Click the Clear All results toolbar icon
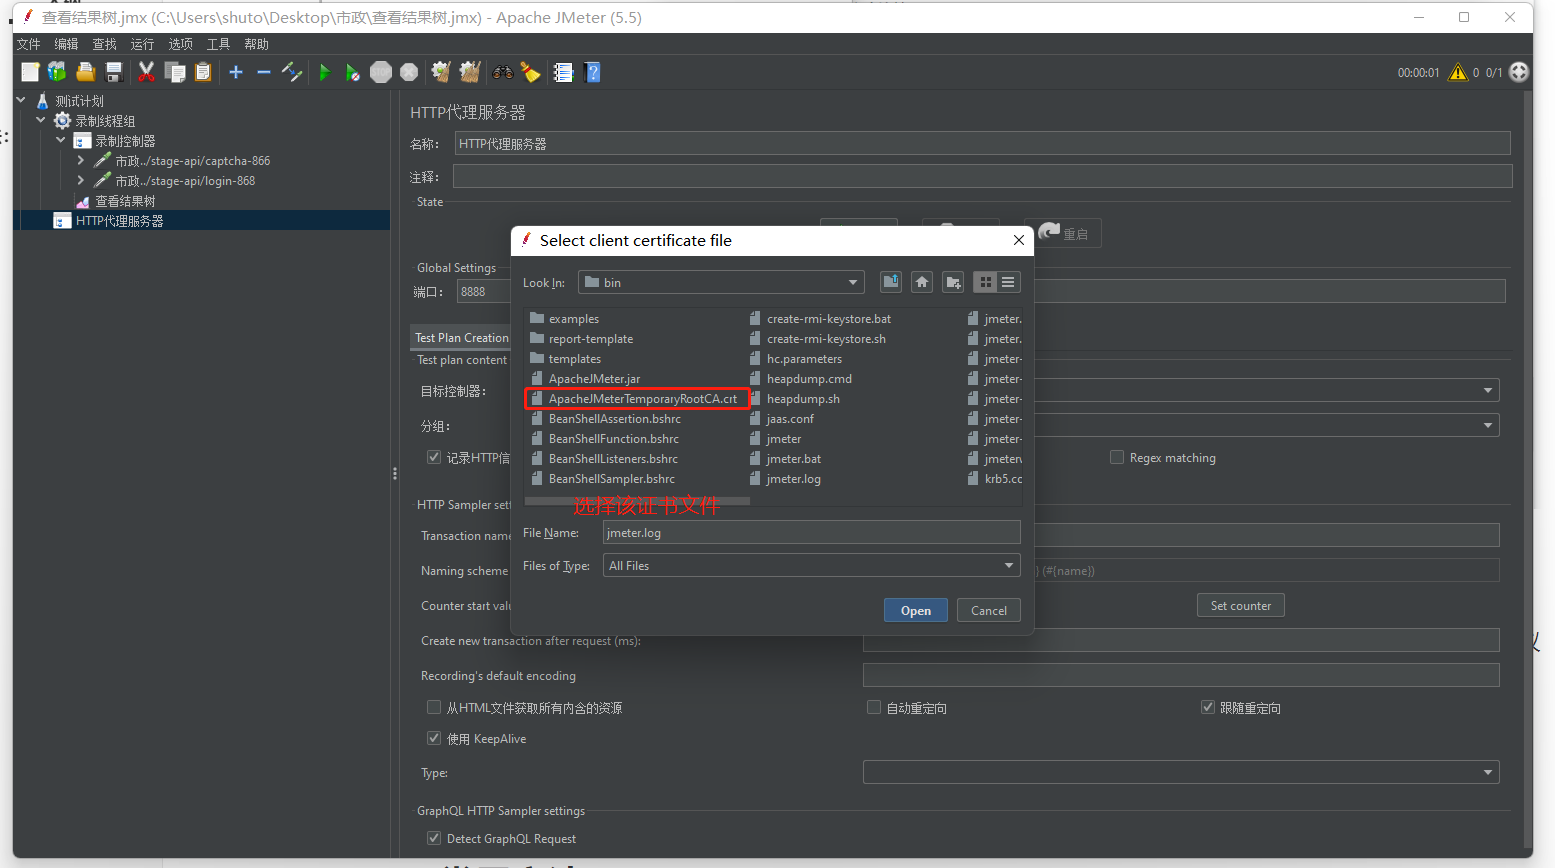Image resolution: width=1555 pixels, height=868 pixels. [x=470, y=72]
